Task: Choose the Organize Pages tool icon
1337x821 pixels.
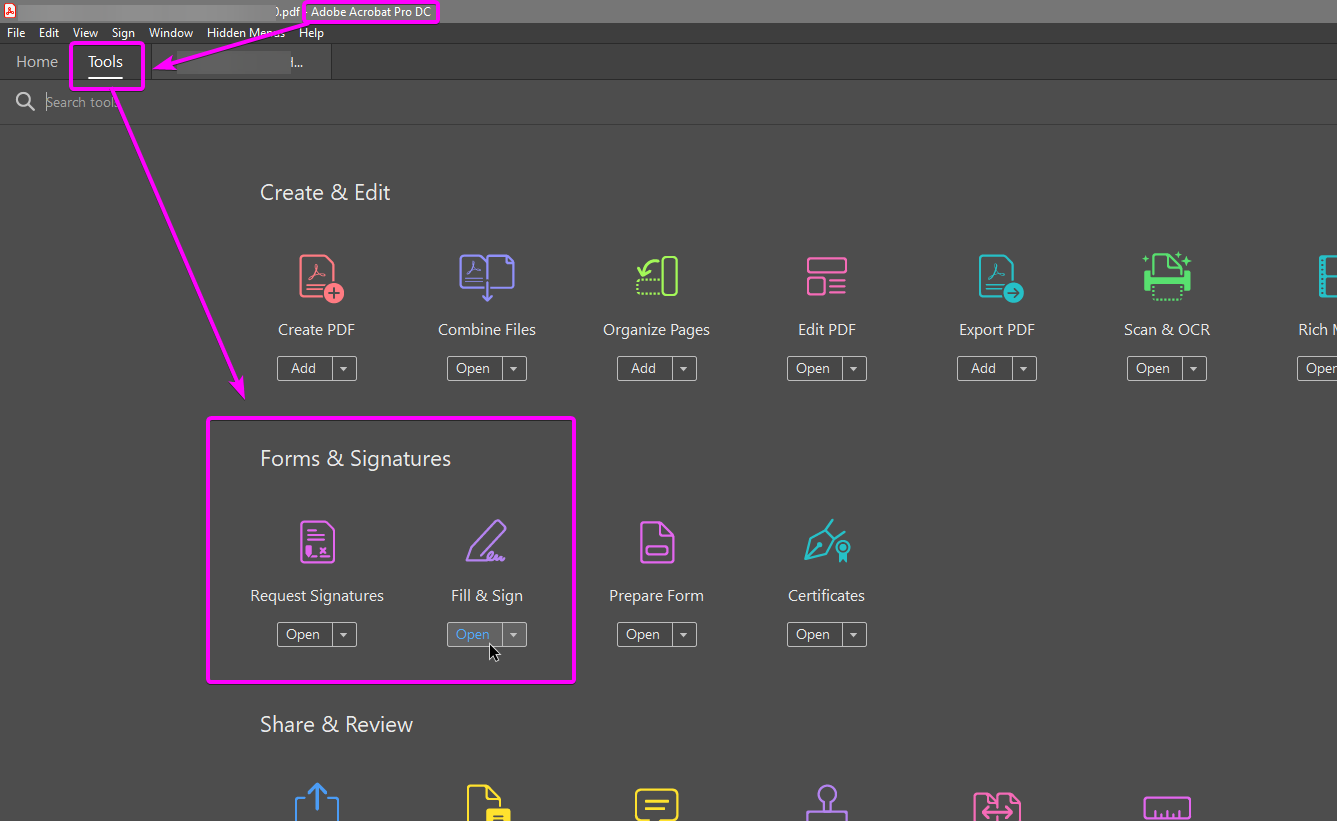Action: point(657,277)
